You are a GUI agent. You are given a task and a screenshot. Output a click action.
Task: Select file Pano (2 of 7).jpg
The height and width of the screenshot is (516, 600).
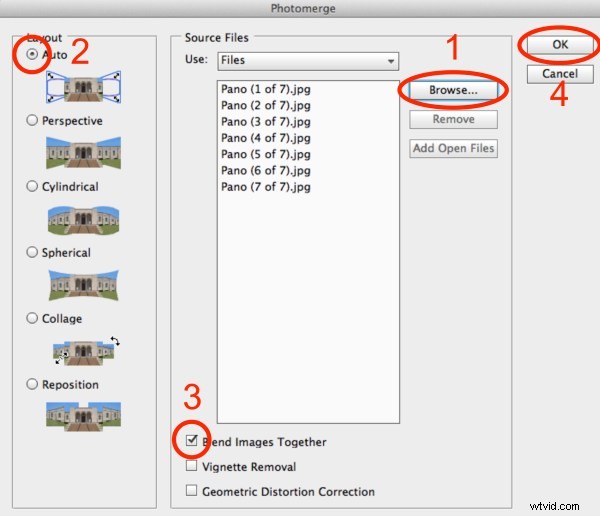click(x=266, y=105)
